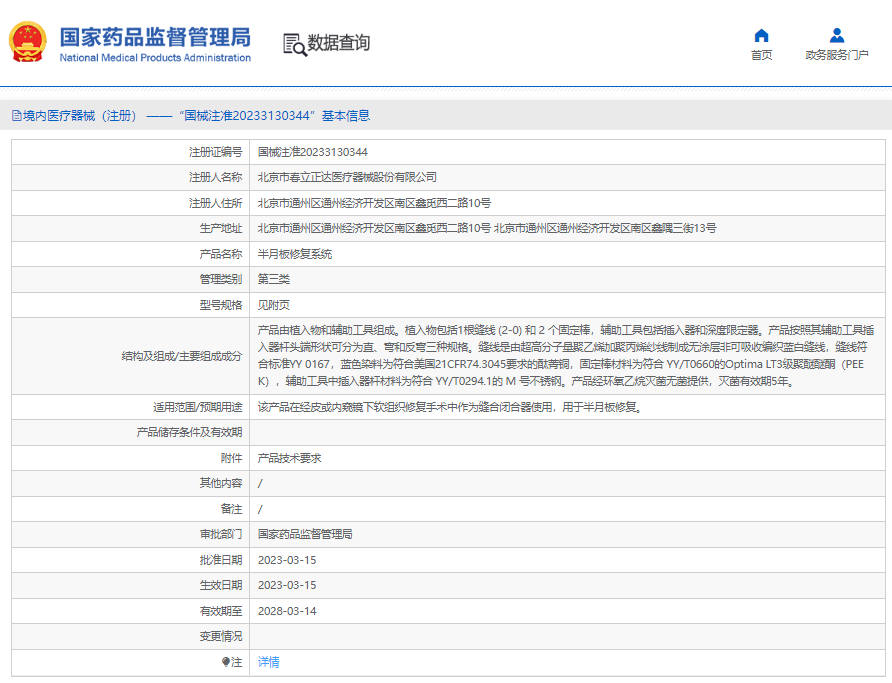
Task: Click the 其他内容 row label
Action: pos(221,483)
